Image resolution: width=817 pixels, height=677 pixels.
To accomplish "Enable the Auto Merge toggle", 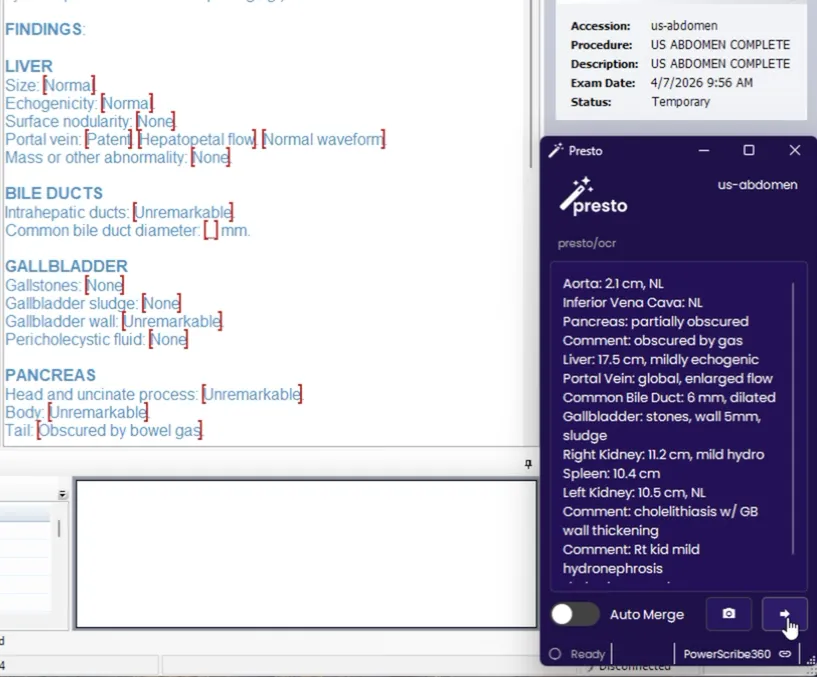I will point(574,613).
